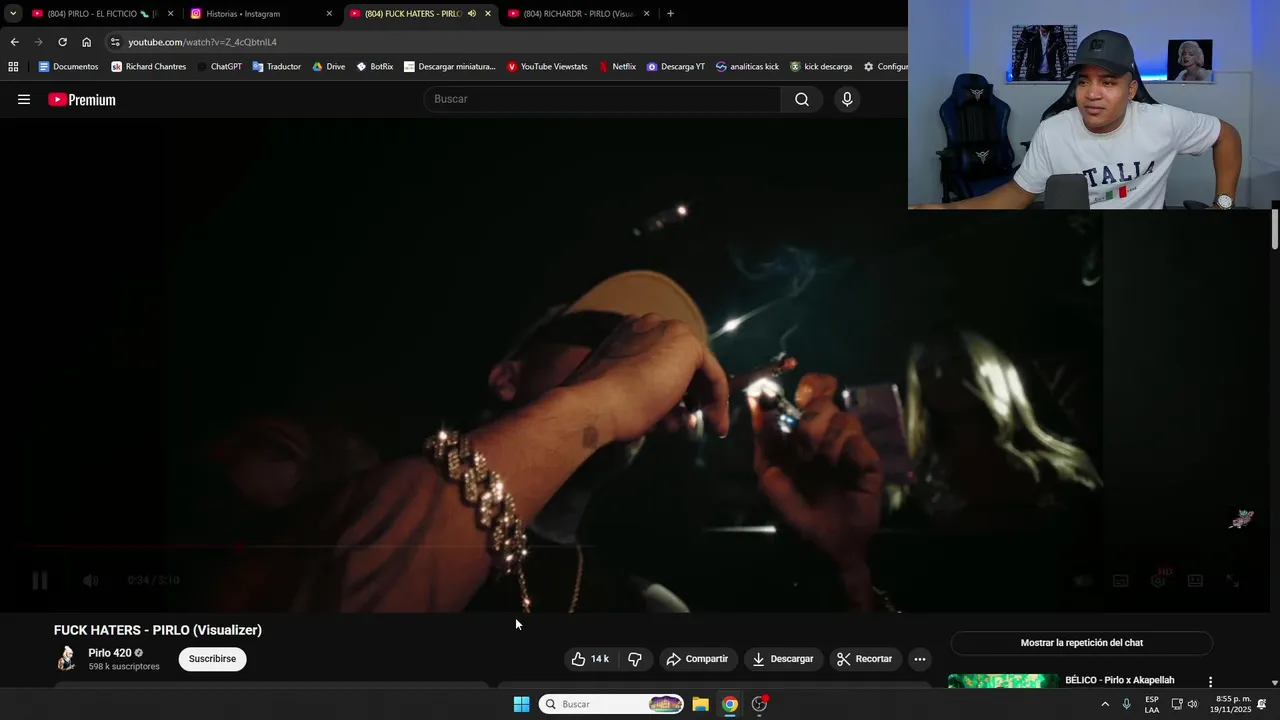
Task: Open the Descargar miniatura bookmark
Action: click(450, 67)
